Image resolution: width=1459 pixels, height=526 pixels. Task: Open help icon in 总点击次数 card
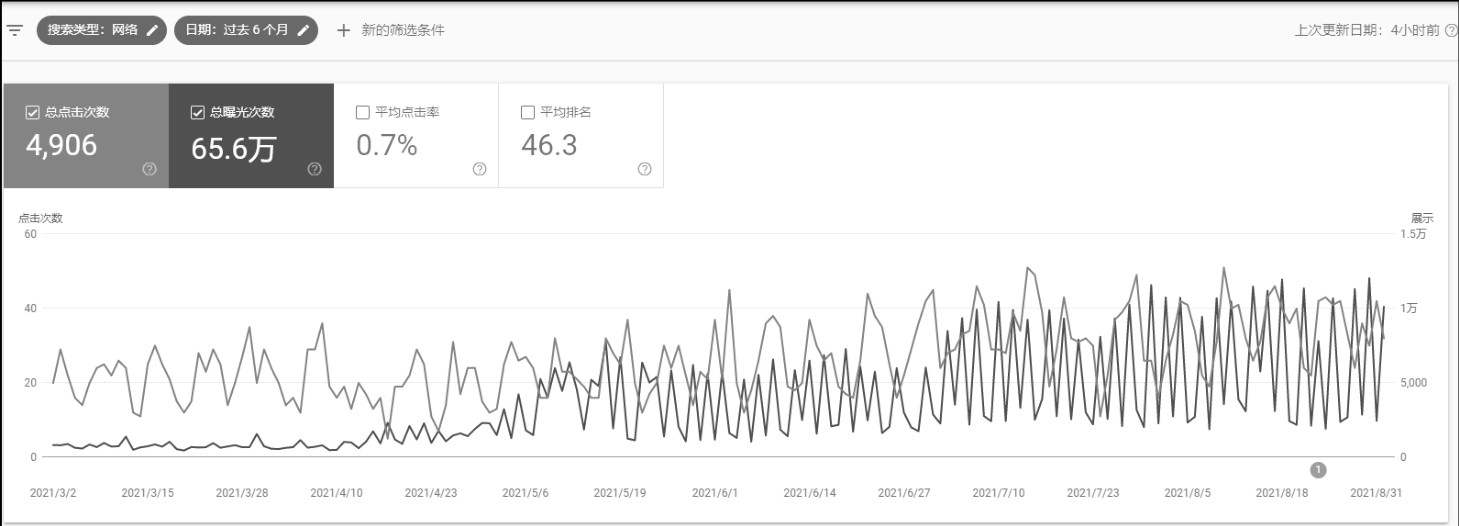149,169
